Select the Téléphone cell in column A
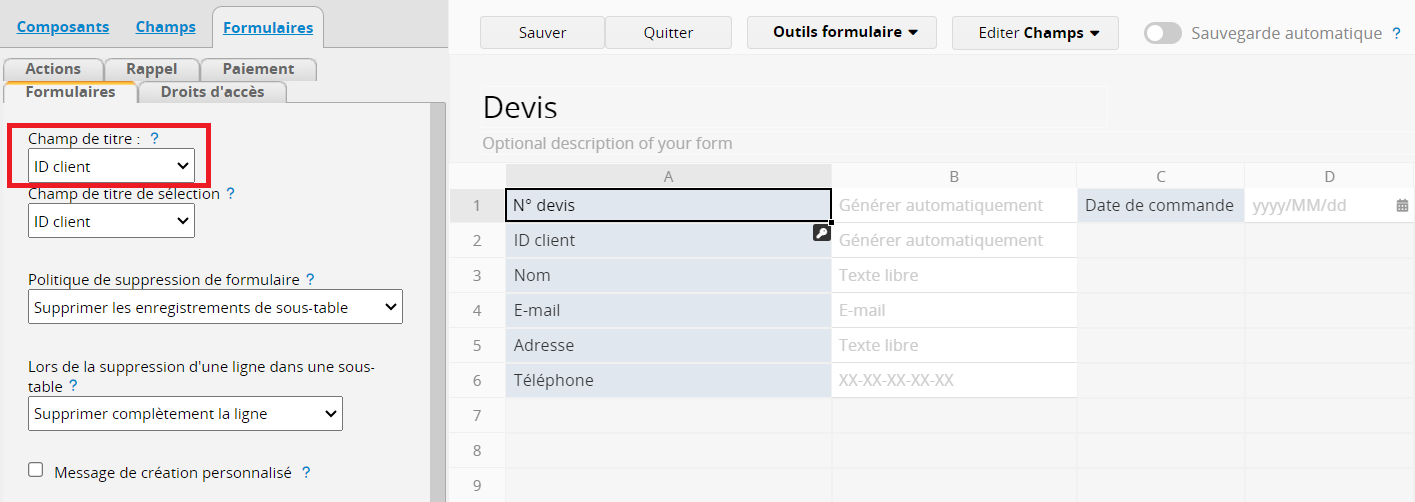 (x=667, y=380)
